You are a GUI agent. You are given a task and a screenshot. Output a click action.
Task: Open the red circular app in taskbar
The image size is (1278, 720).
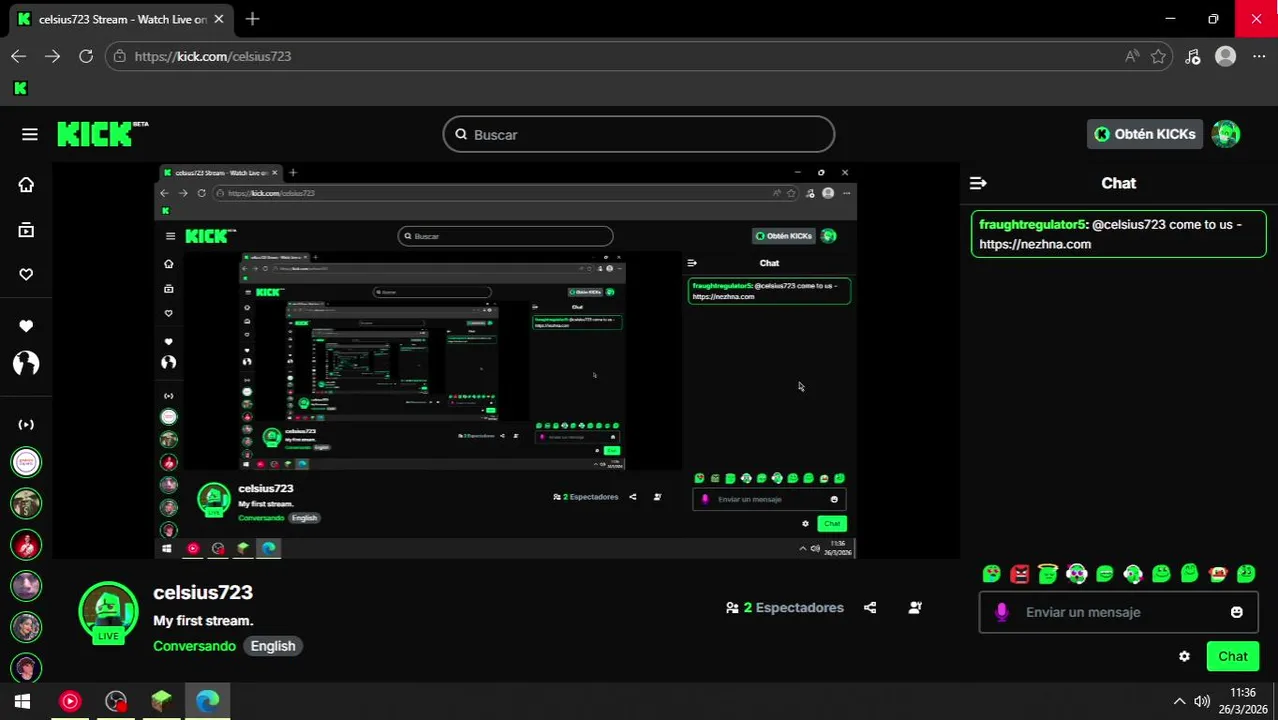tap(69, 702)
